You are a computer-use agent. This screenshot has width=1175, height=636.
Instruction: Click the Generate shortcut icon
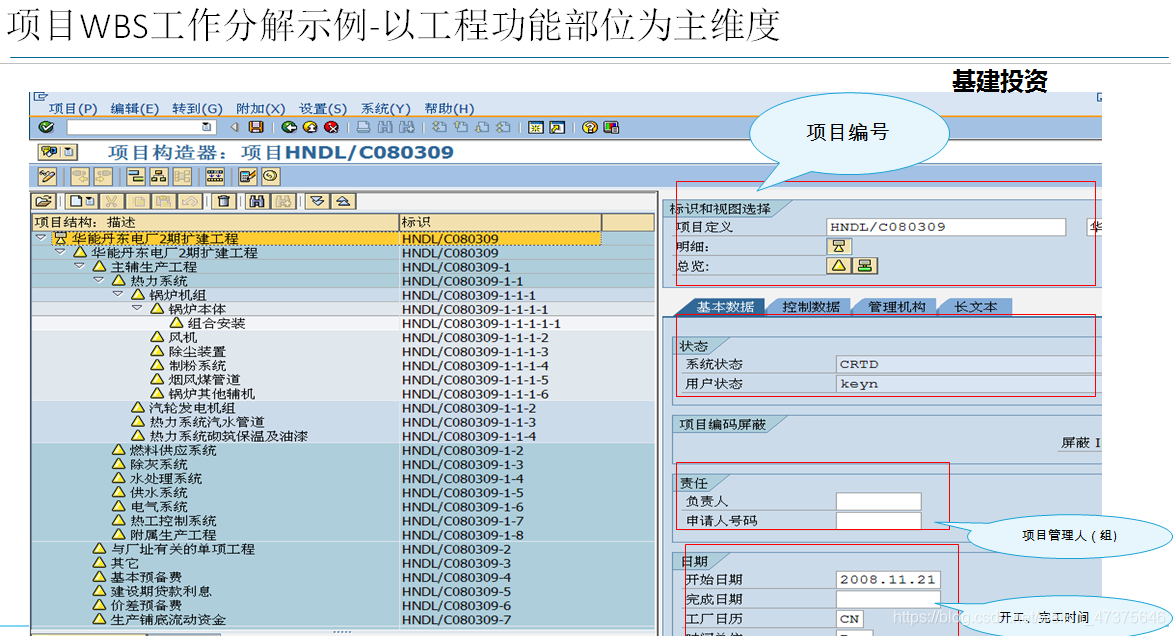coord(557,127)
